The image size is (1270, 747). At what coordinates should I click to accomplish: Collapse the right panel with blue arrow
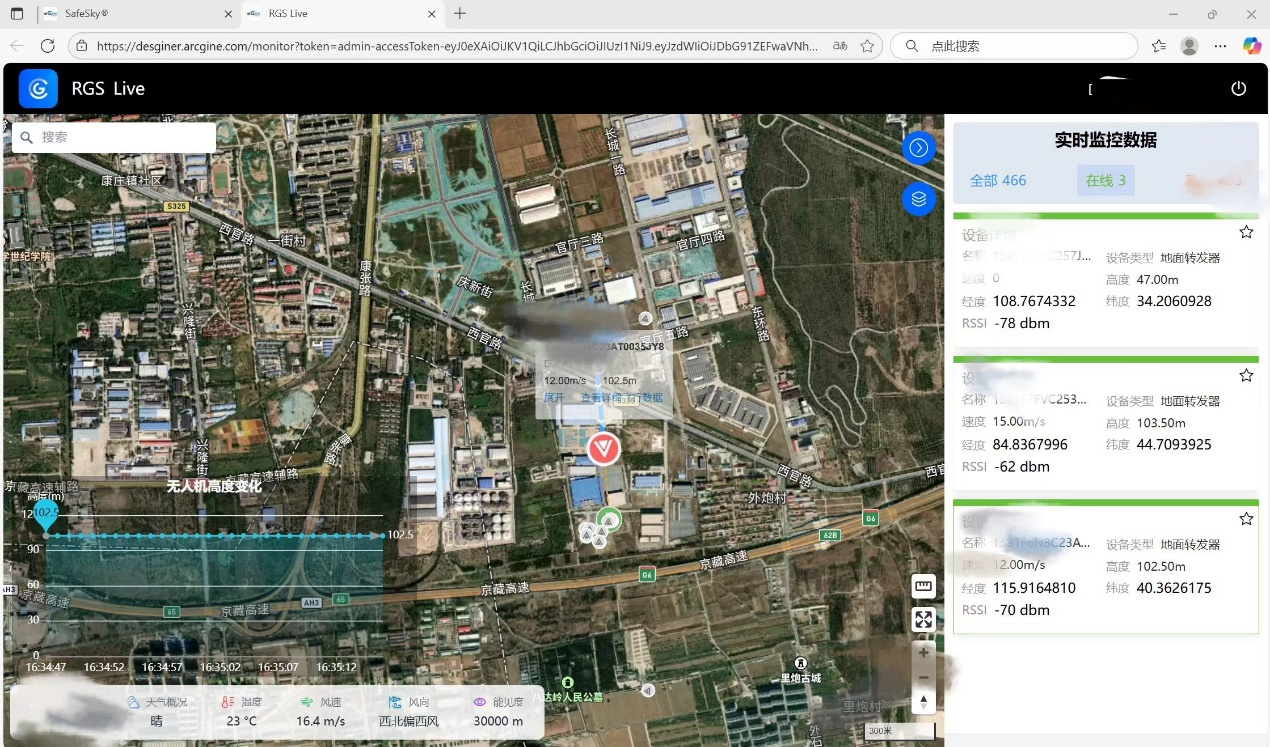[918, 148]
